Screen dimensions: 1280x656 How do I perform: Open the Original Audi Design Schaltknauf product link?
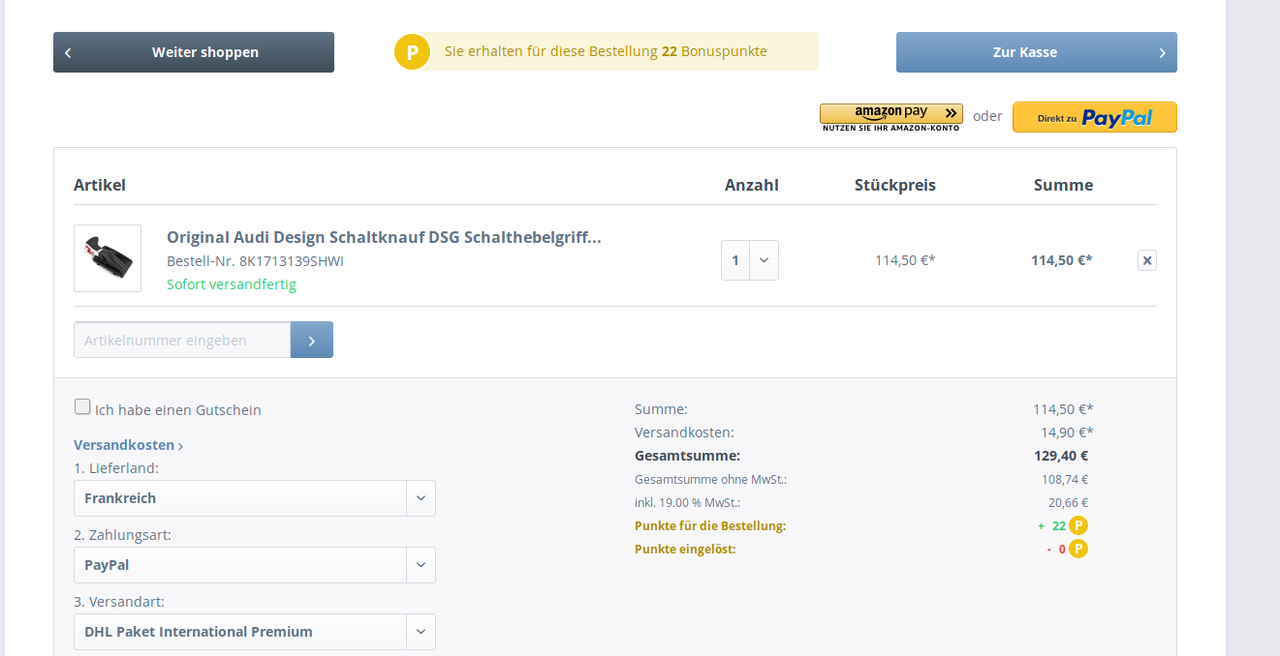coord(384,237)
